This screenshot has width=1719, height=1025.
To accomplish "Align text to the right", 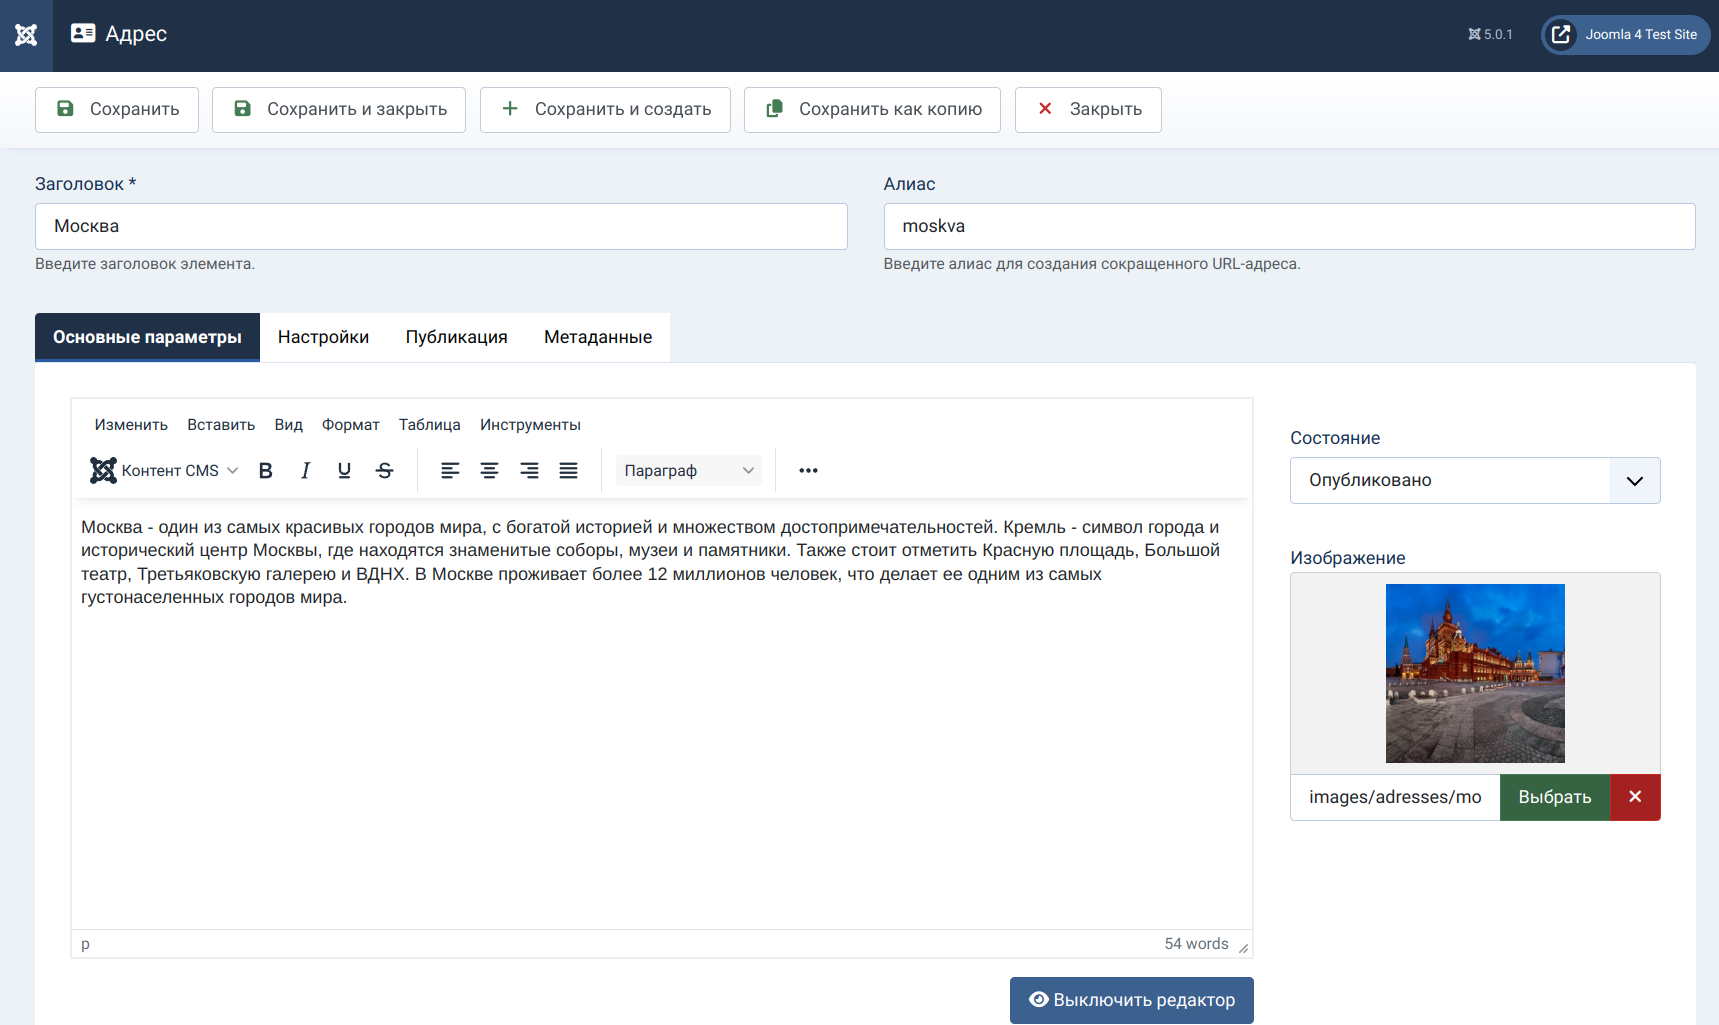I will click(x=529, y=471).
